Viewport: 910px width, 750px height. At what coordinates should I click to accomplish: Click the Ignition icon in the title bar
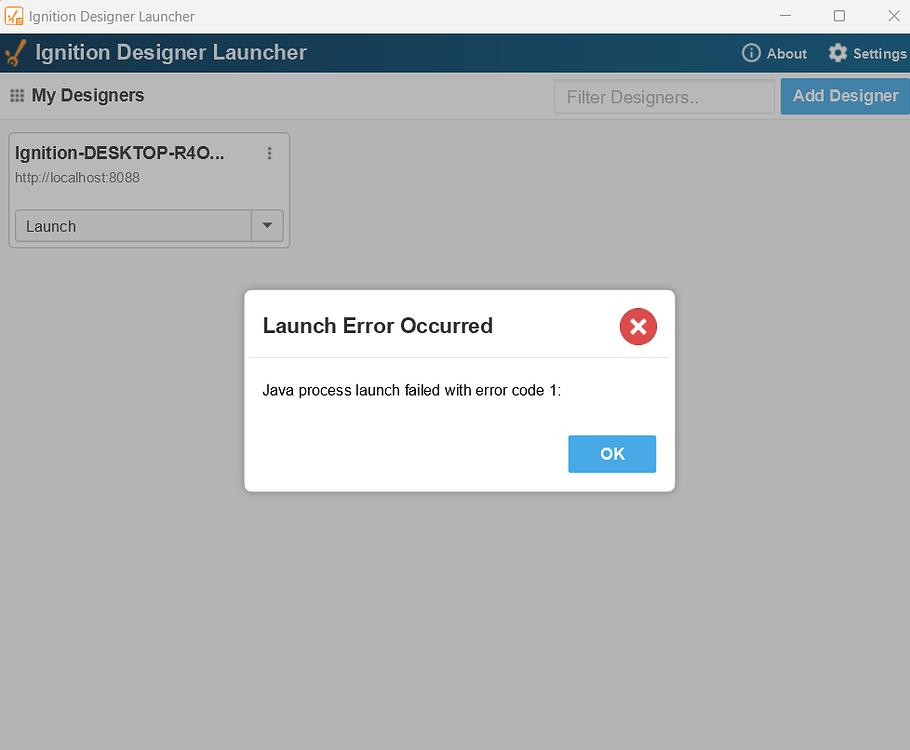pos(14,16)
